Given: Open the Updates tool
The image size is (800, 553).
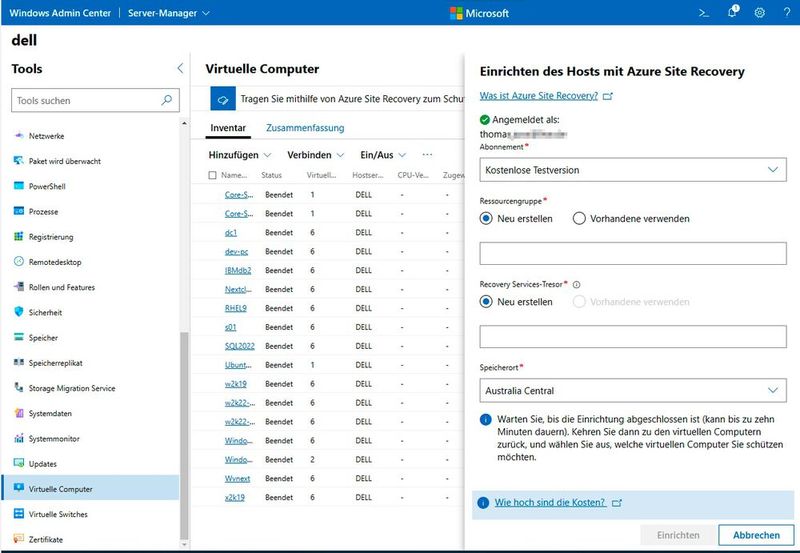Looking at the screenshot, I should pos(43,464).
